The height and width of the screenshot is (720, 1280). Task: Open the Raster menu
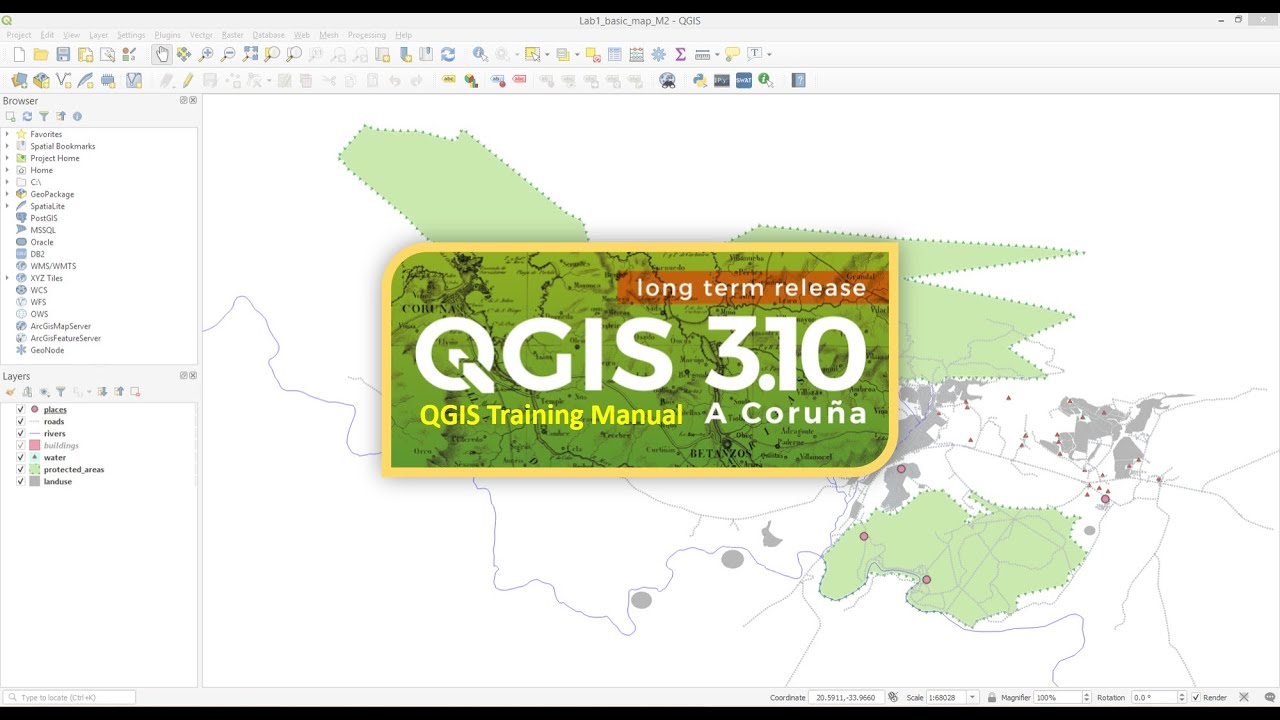[232, 35]
